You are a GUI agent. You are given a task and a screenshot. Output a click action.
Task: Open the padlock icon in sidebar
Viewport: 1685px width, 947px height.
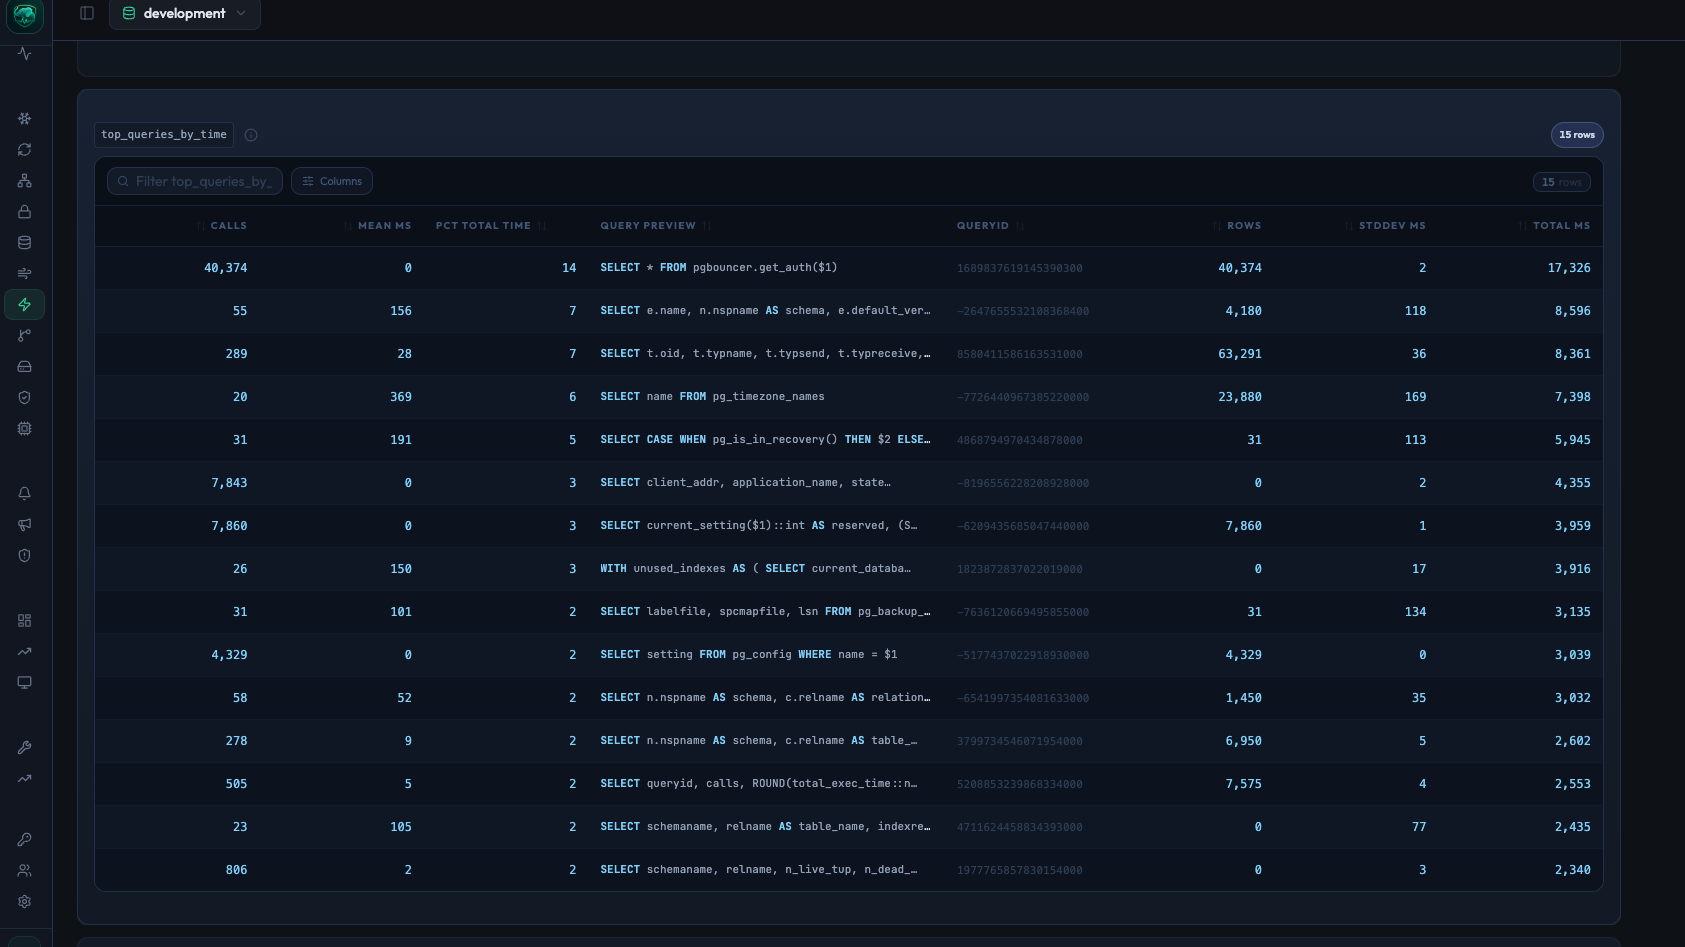25,212
